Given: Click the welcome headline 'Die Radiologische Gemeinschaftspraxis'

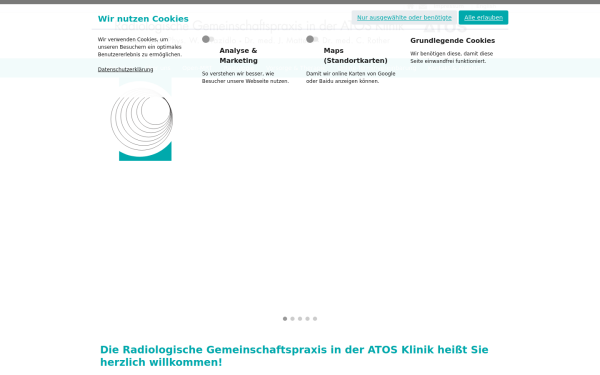Looking at the screenshot, I should pyautogui.click(x=294, y=356).
